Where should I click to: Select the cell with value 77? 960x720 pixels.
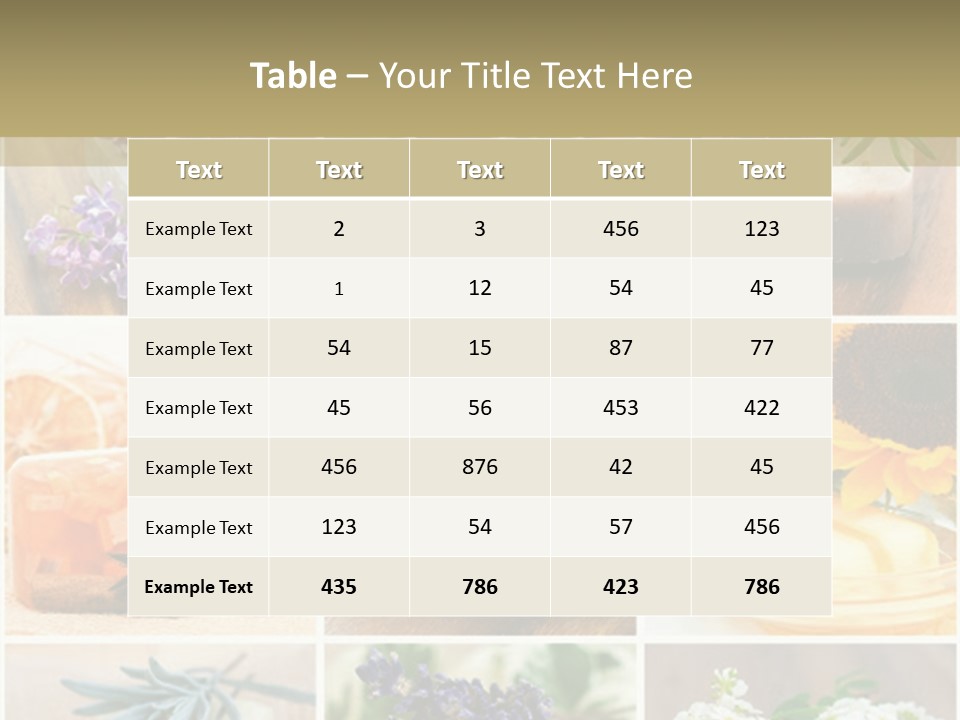pos(762,348)
